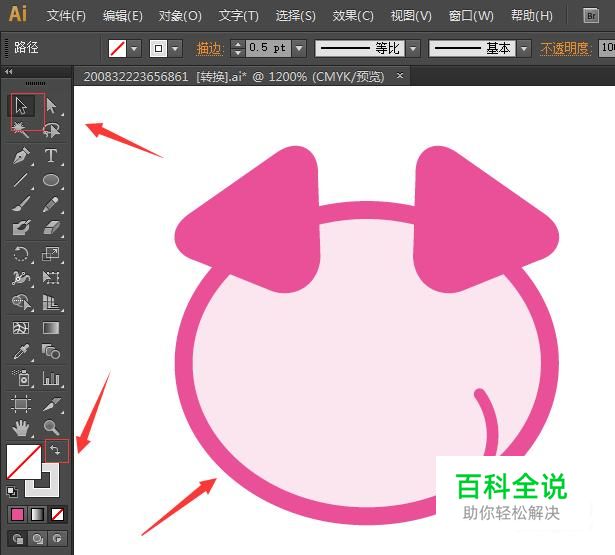Select the Rotate tool
The image size is (615, 555).
click(21, 254)
